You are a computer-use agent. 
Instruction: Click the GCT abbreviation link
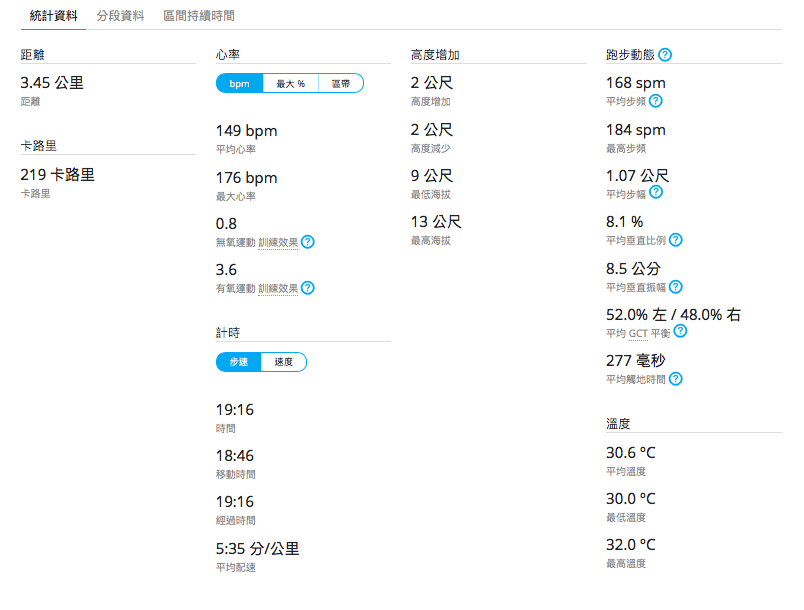(638, 334)
